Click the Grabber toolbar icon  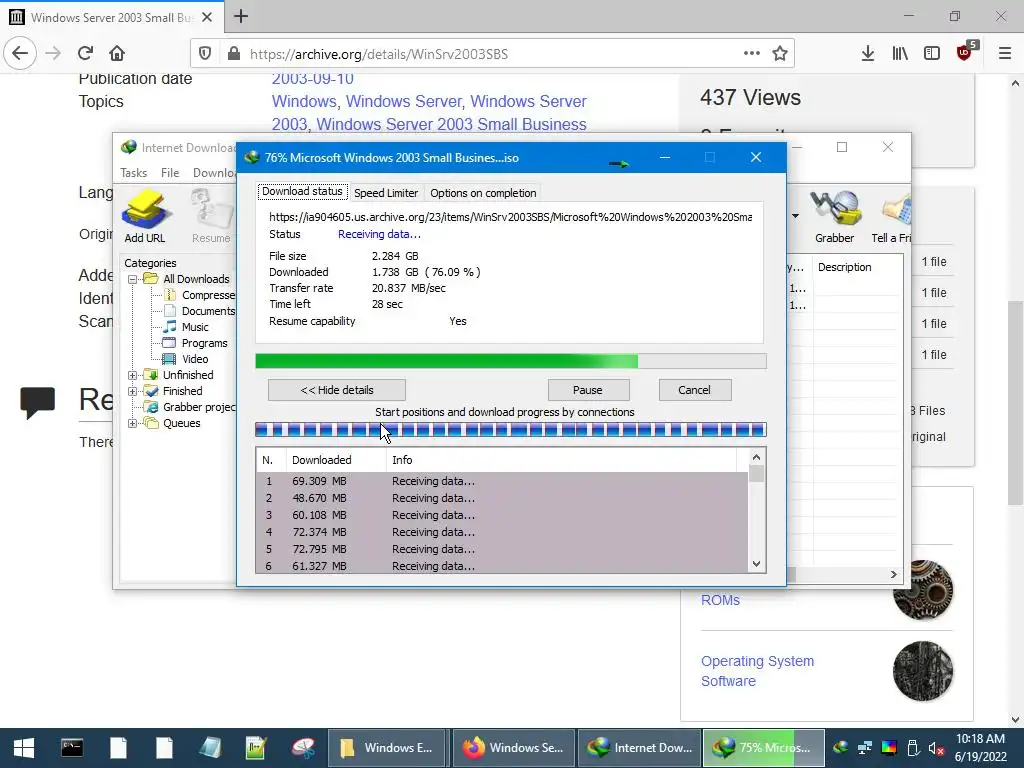tap(834, 216)
